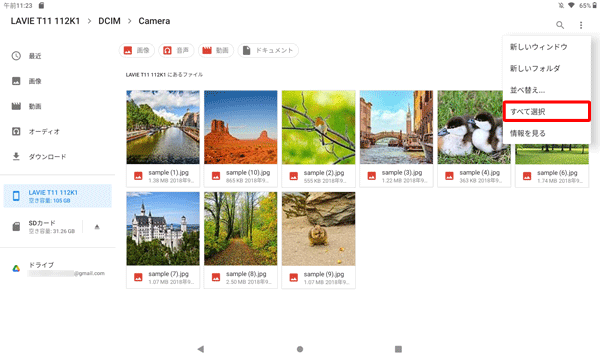Tap the Android home circle button
600x360 pixels.
coord(300,349)
